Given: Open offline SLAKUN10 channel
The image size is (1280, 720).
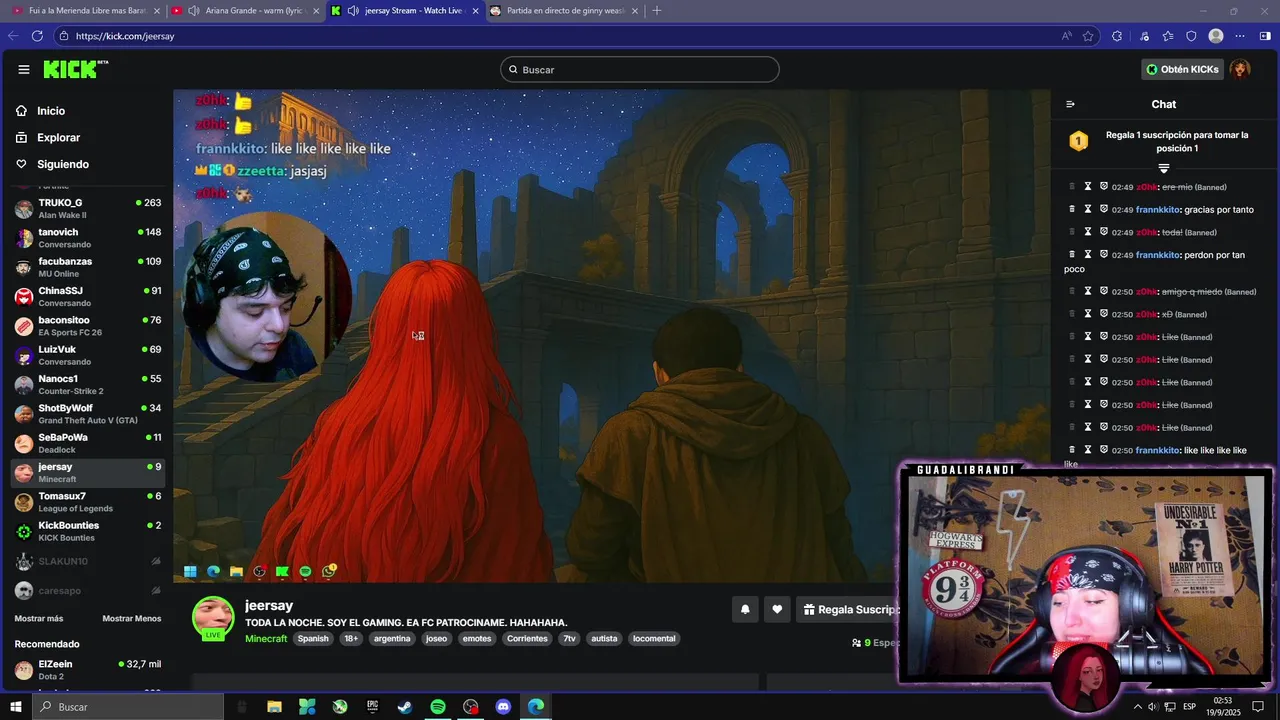Looking at the screenshot, I should [x=87, y=561].
